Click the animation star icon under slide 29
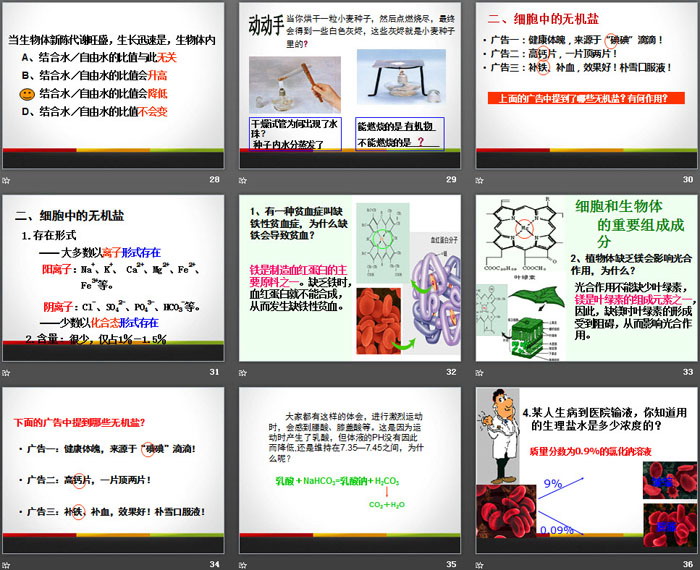Viewport: 700px width, 570px height. click(244, 180)
